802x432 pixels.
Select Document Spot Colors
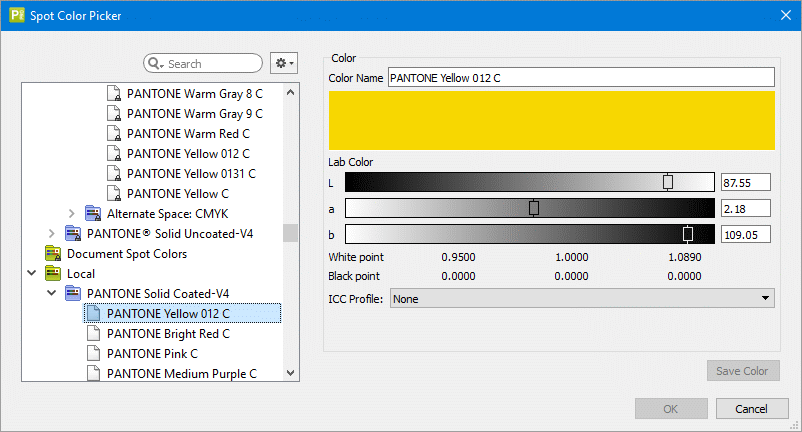click(127, 254)
